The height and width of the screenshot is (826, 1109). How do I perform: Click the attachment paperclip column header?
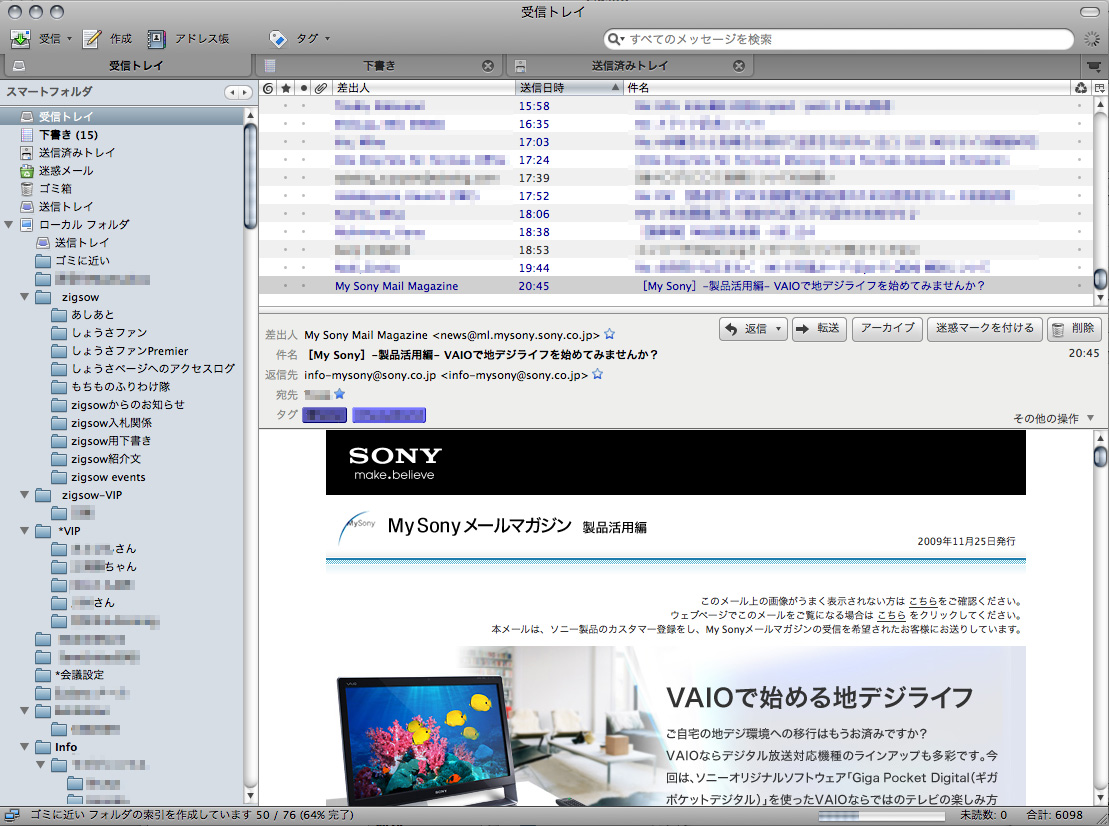(321, 88)
